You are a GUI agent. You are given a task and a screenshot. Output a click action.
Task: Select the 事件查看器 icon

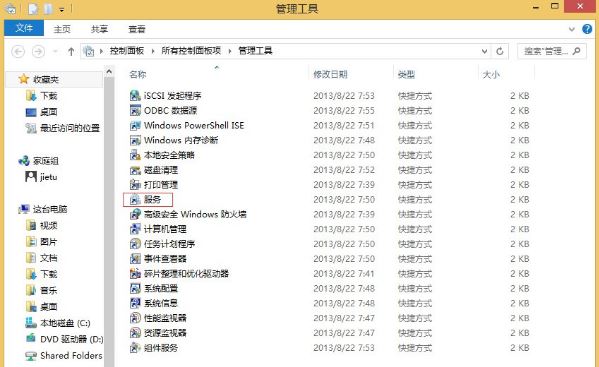135,259
